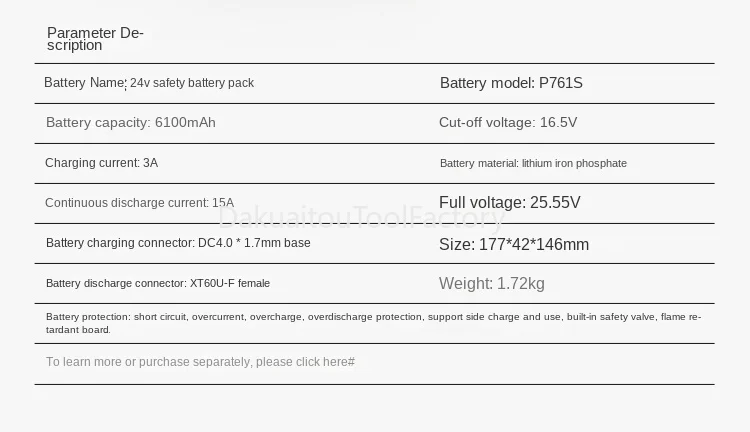This screenshot has height=432, width=750.
Task: Select the Battery capacity 6100mAh entry
Action: [131, 122]
